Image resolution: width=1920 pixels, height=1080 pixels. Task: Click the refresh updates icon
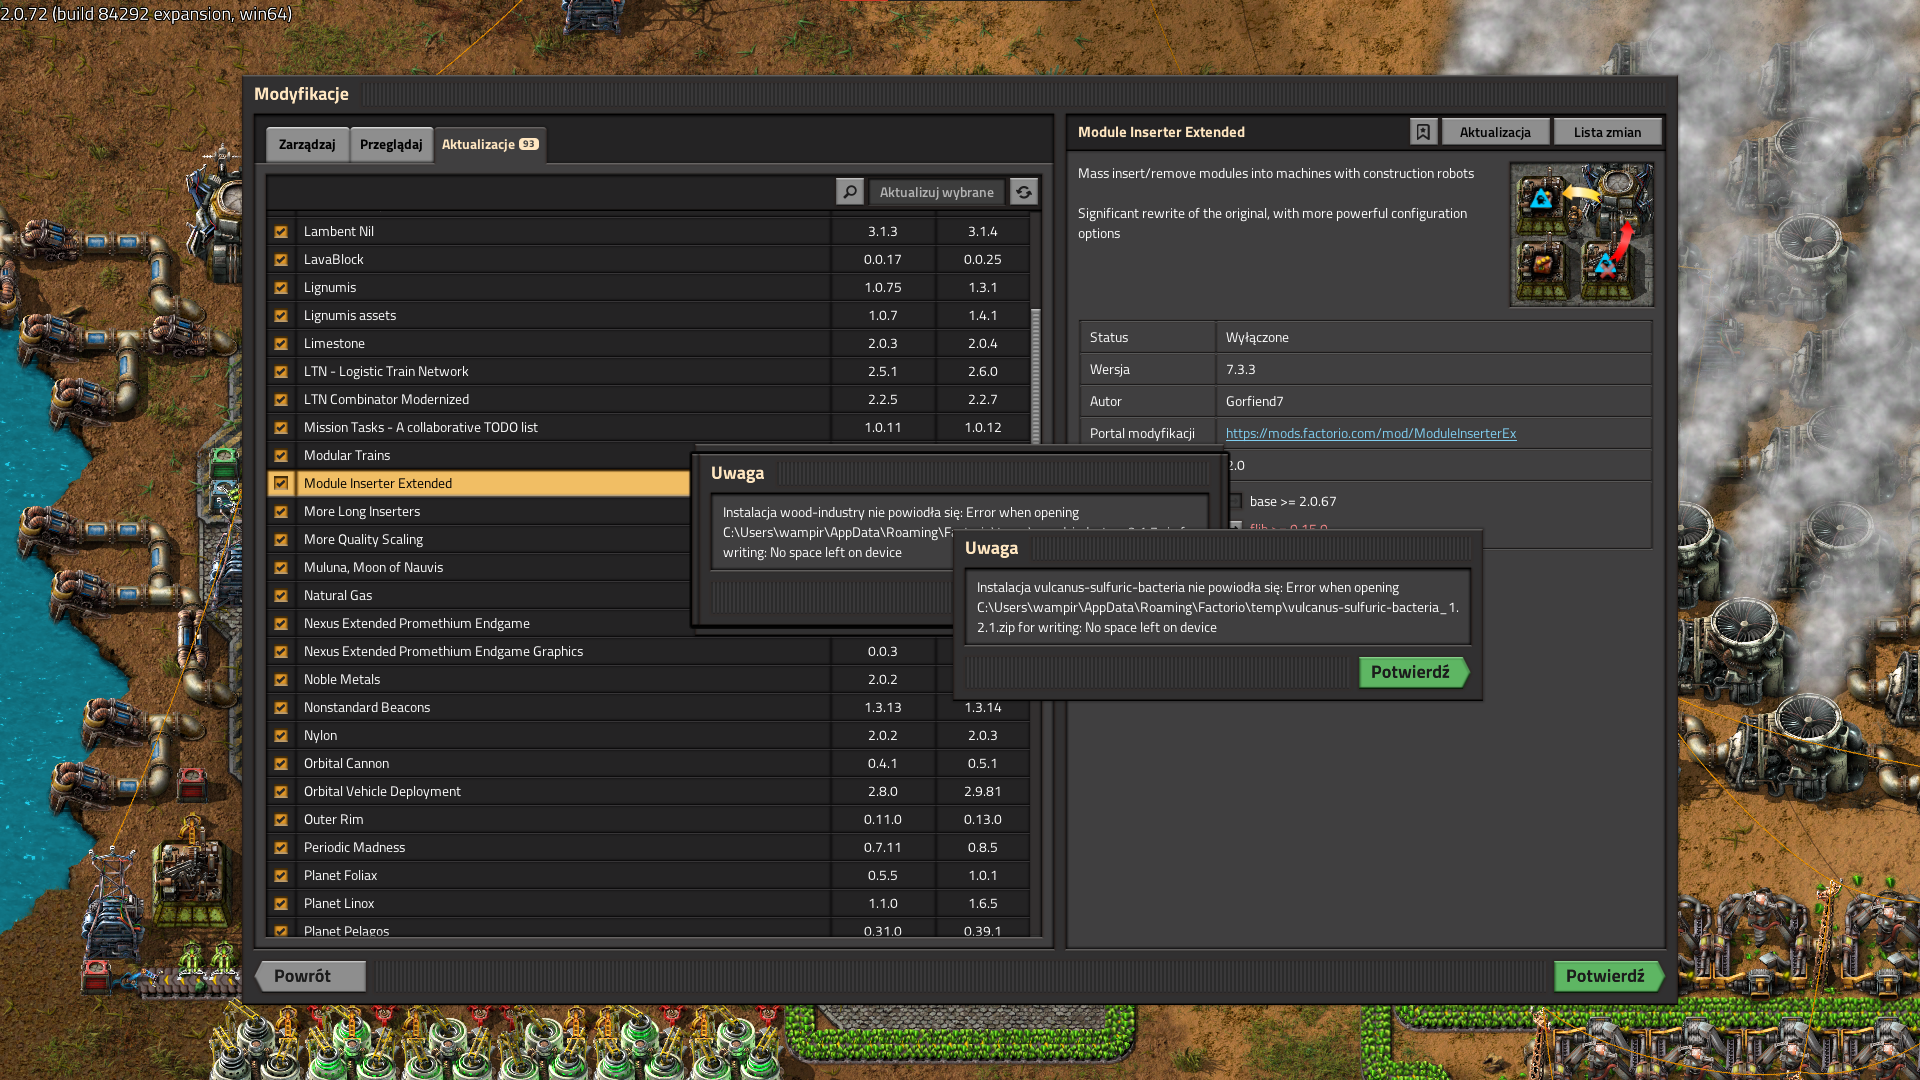(1023, 192)
